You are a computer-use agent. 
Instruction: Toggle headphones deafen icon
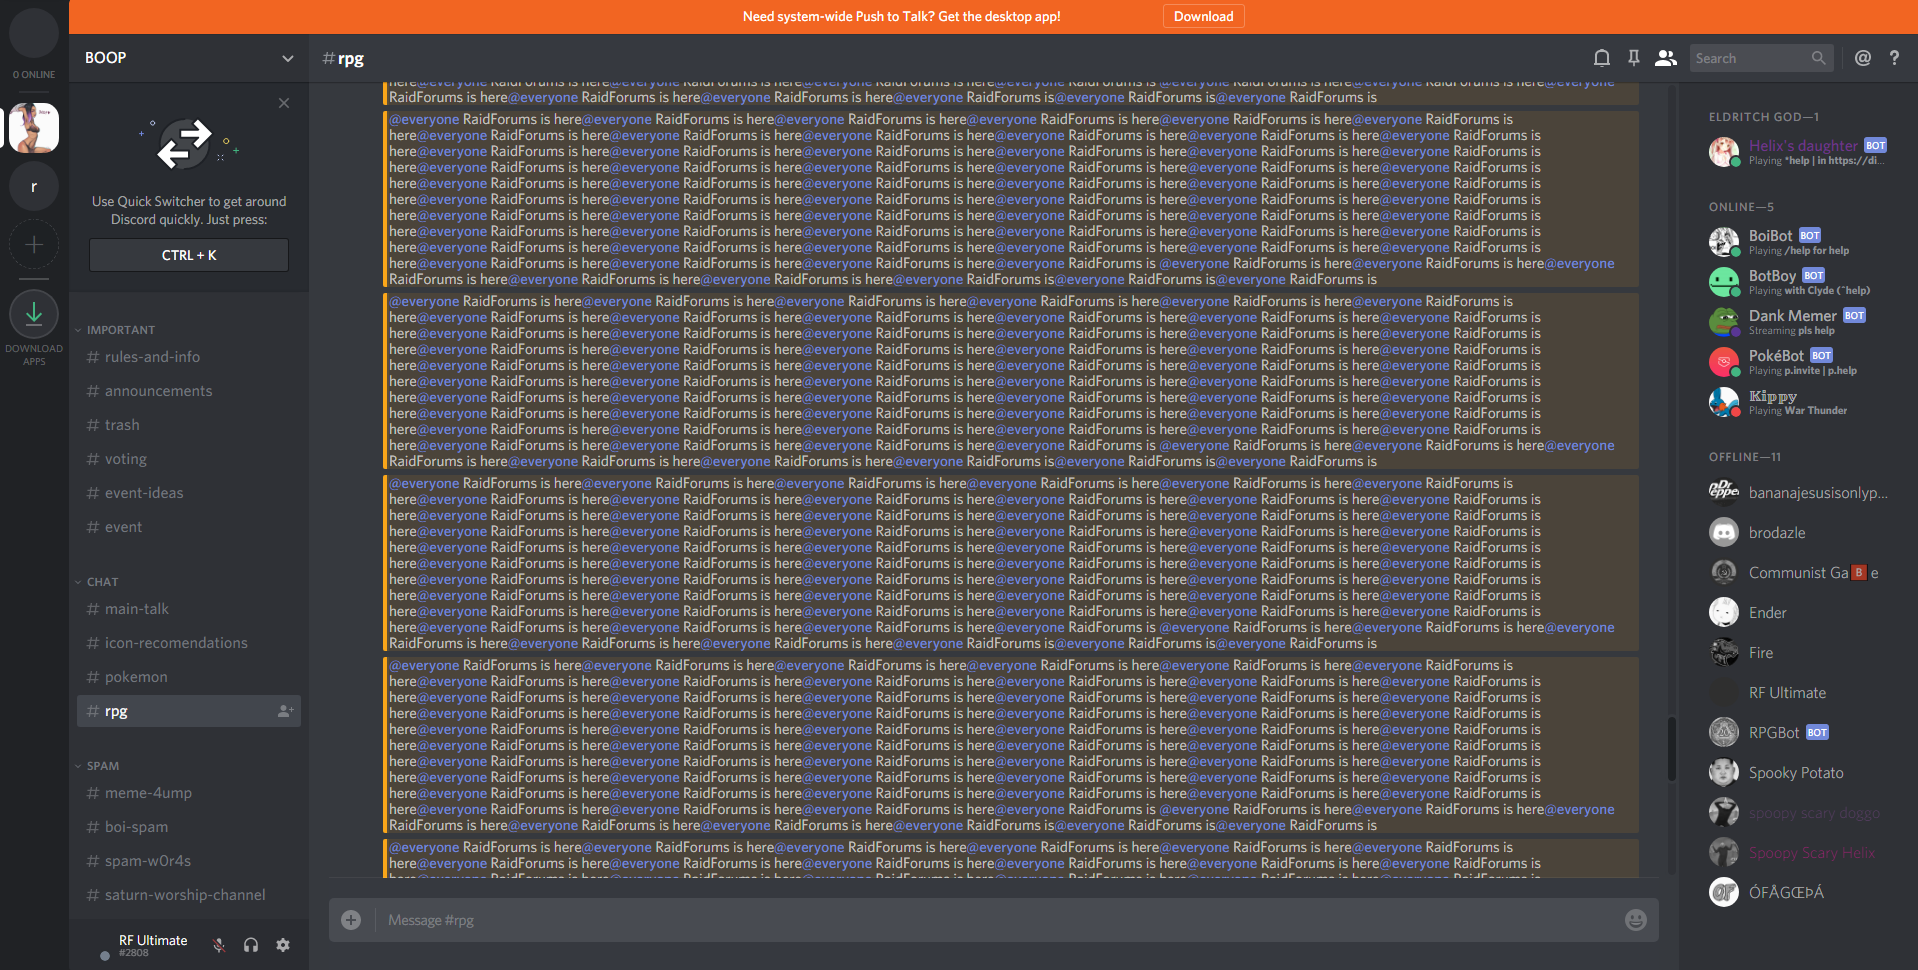pos(251,945)
